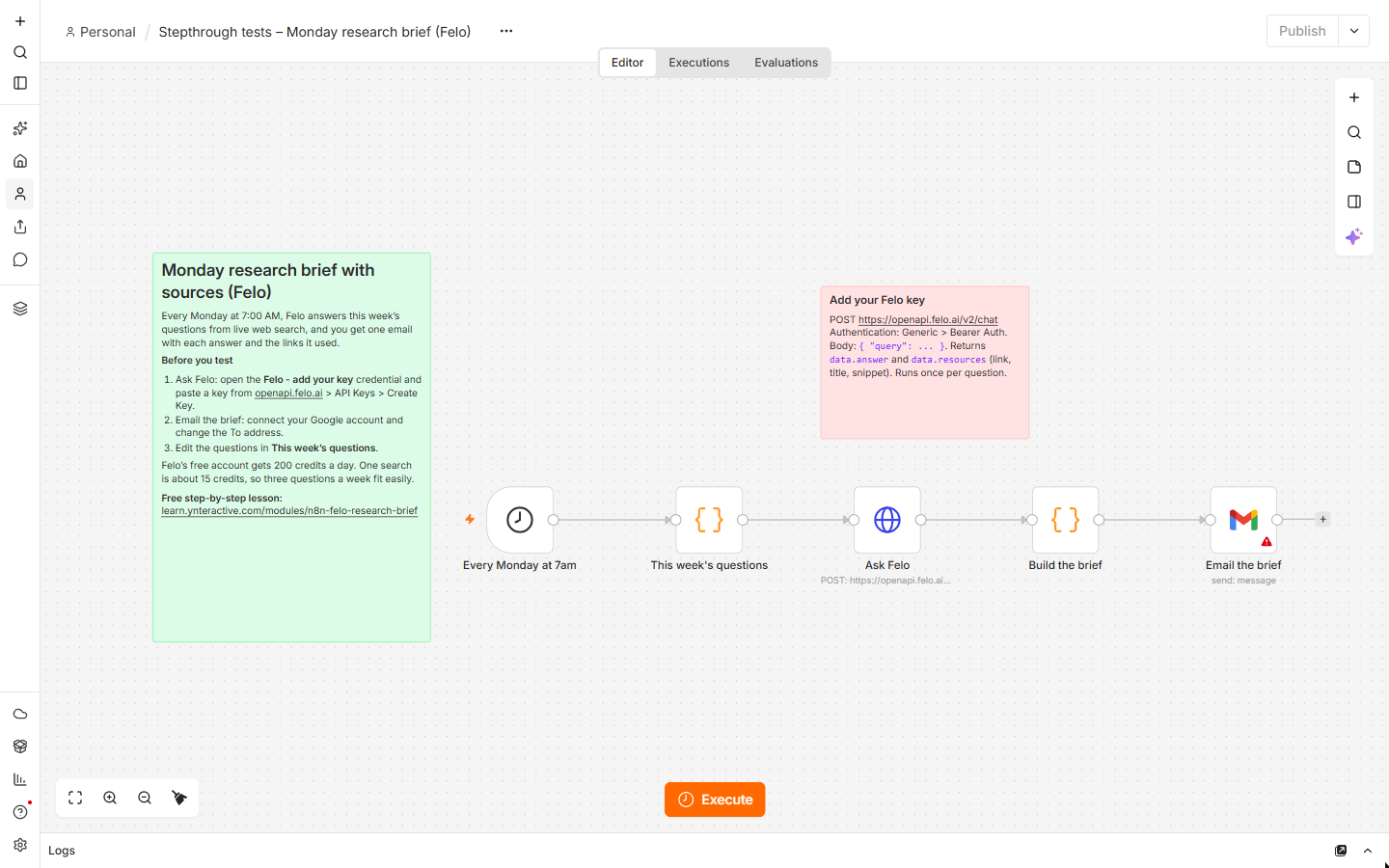The width and height of the screenshot is (1389, 868).
Task: Expand the Logs panel chevron
Action: 1368,851
